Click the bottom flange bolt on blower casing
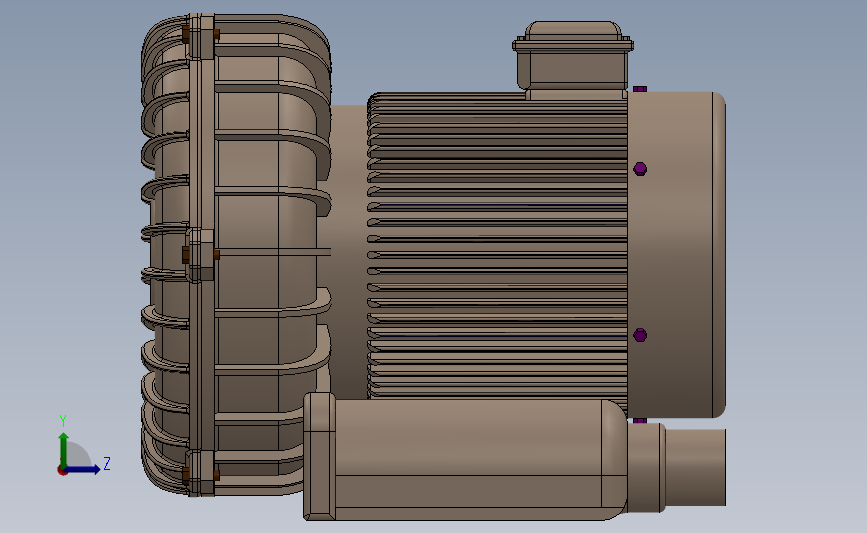 tap(200, 473)
